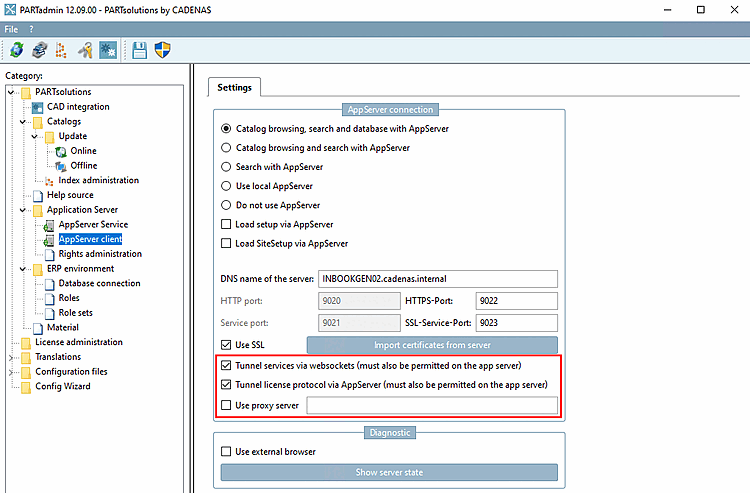Click the printer-style toolbar icon
The height and width of the screenshot is (493, 750).
(x=38, y=50)
